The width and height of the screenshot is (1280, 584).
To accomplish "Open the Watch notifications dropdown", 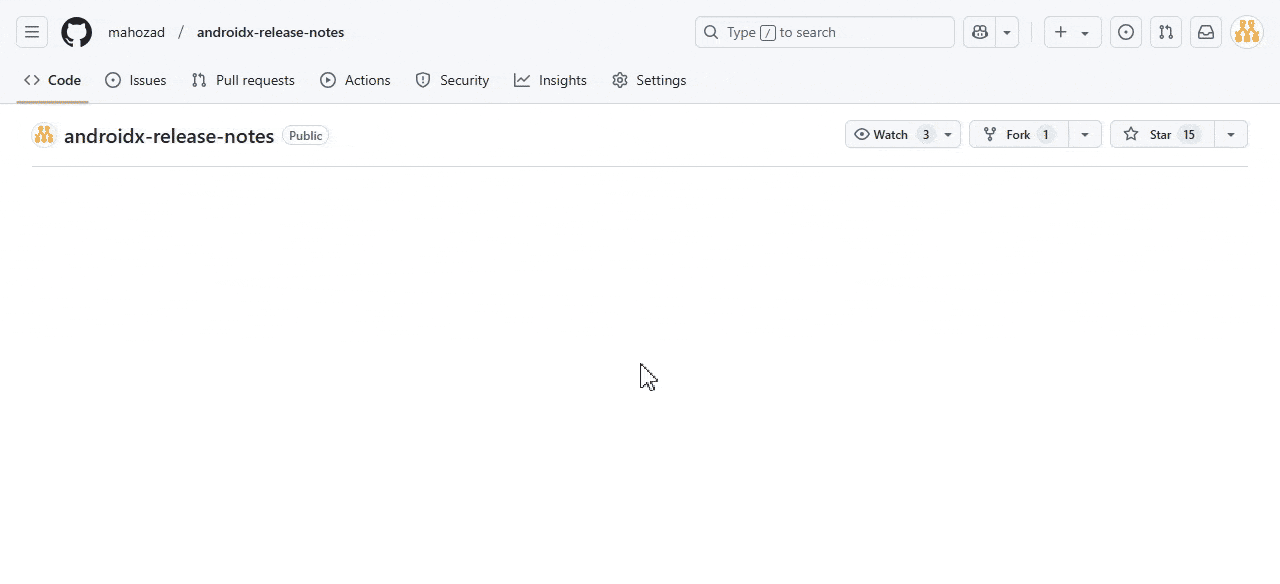I will [903, 134].
